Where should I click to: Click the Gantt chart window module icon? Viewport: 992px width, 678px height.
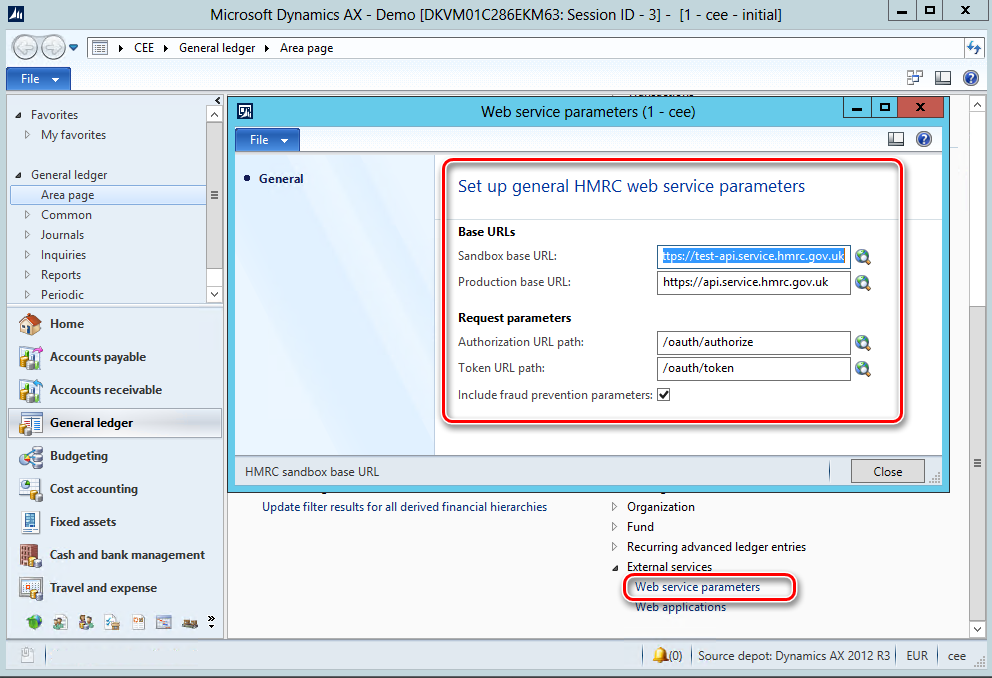coord(164,622)
